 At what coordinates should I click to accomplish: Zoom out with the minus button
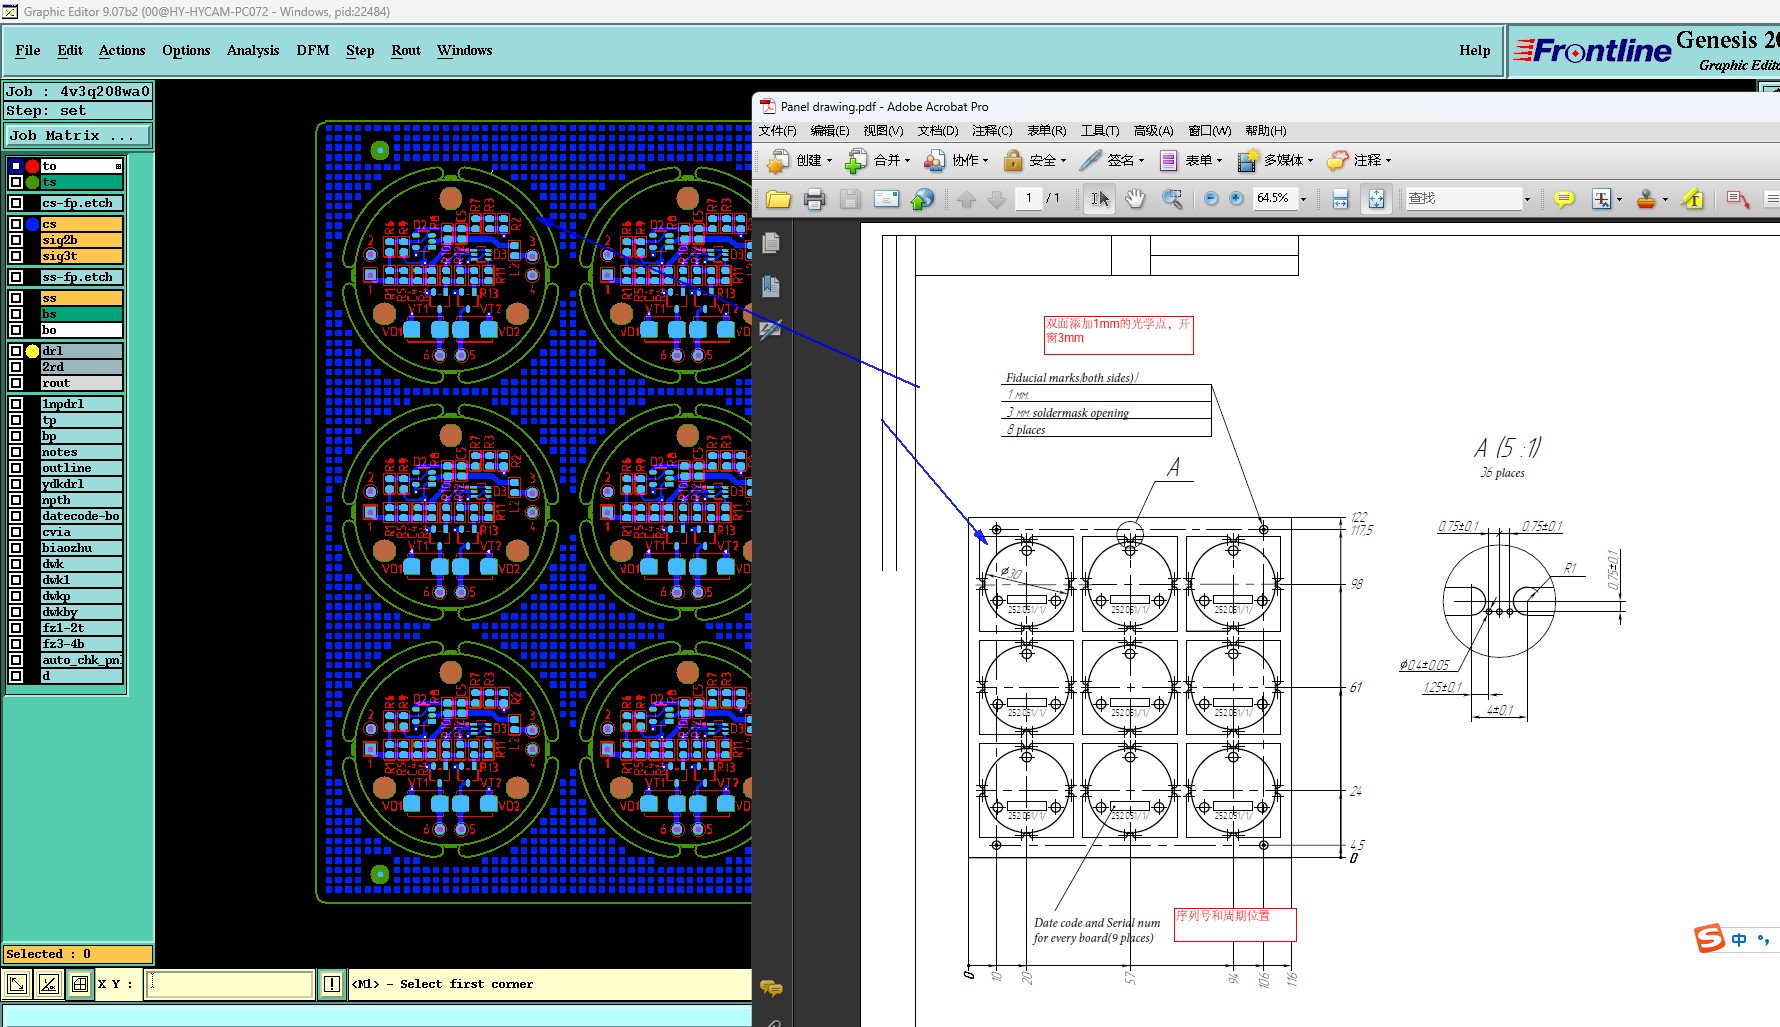point(1211,199)
